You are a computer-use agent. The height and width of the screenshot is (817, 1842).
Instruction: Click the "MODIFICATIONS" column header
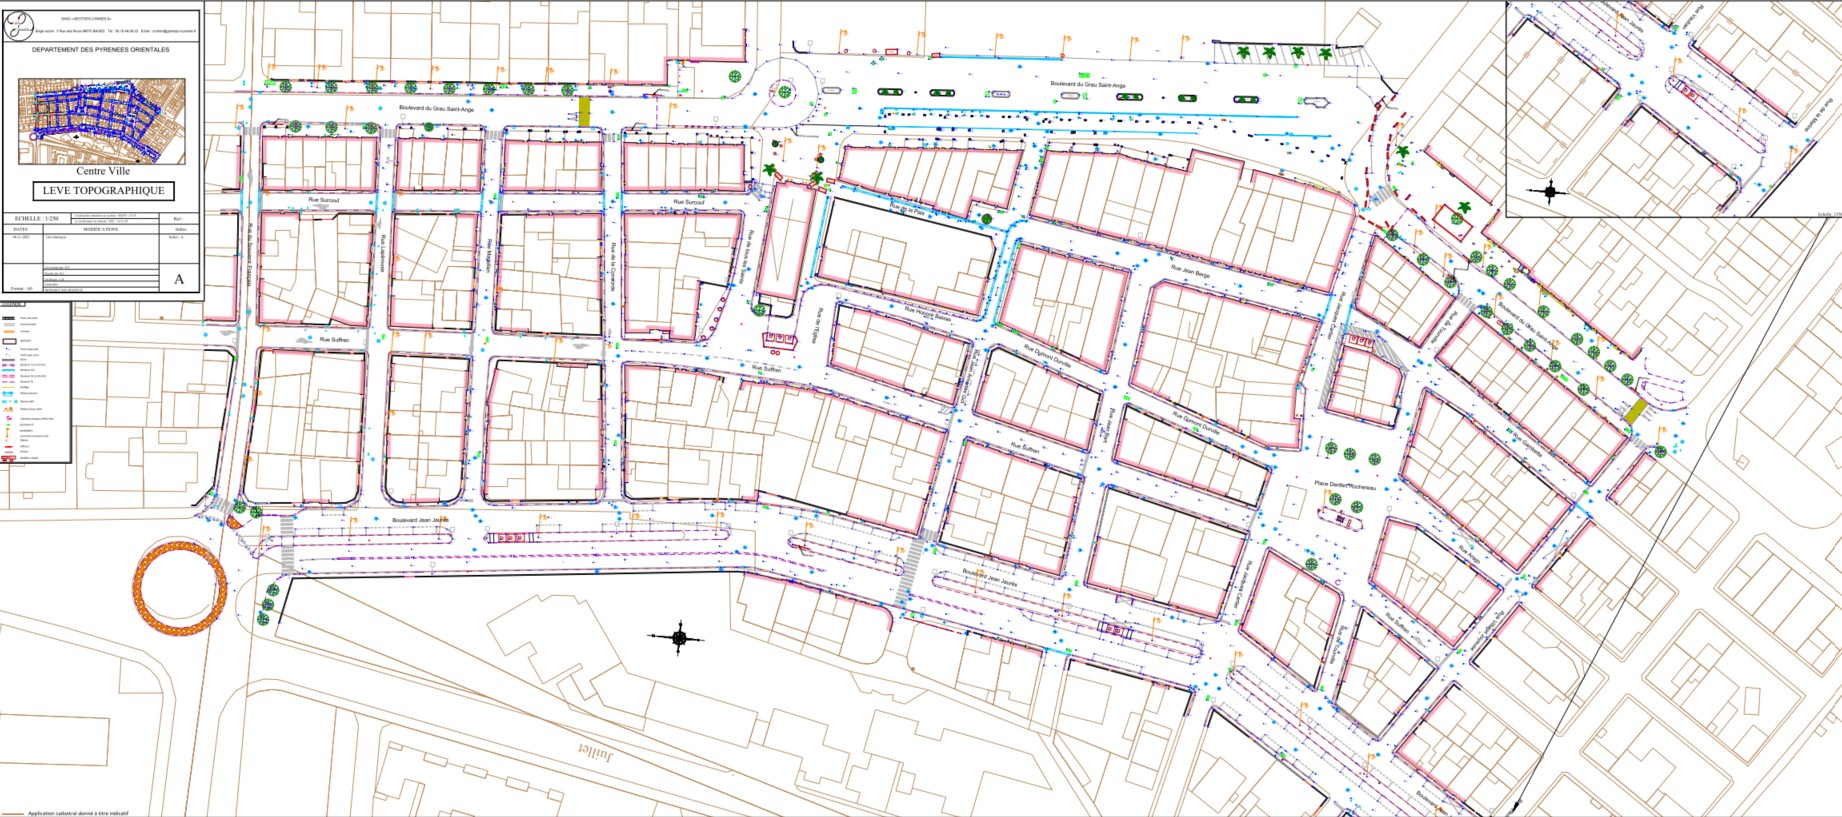pyautogui.click(x=101, y=229)
